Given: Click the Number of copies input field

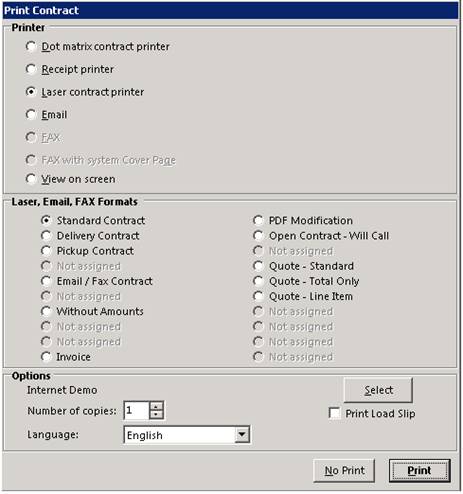Looking at the screenshot, I should tap(137, 411).
